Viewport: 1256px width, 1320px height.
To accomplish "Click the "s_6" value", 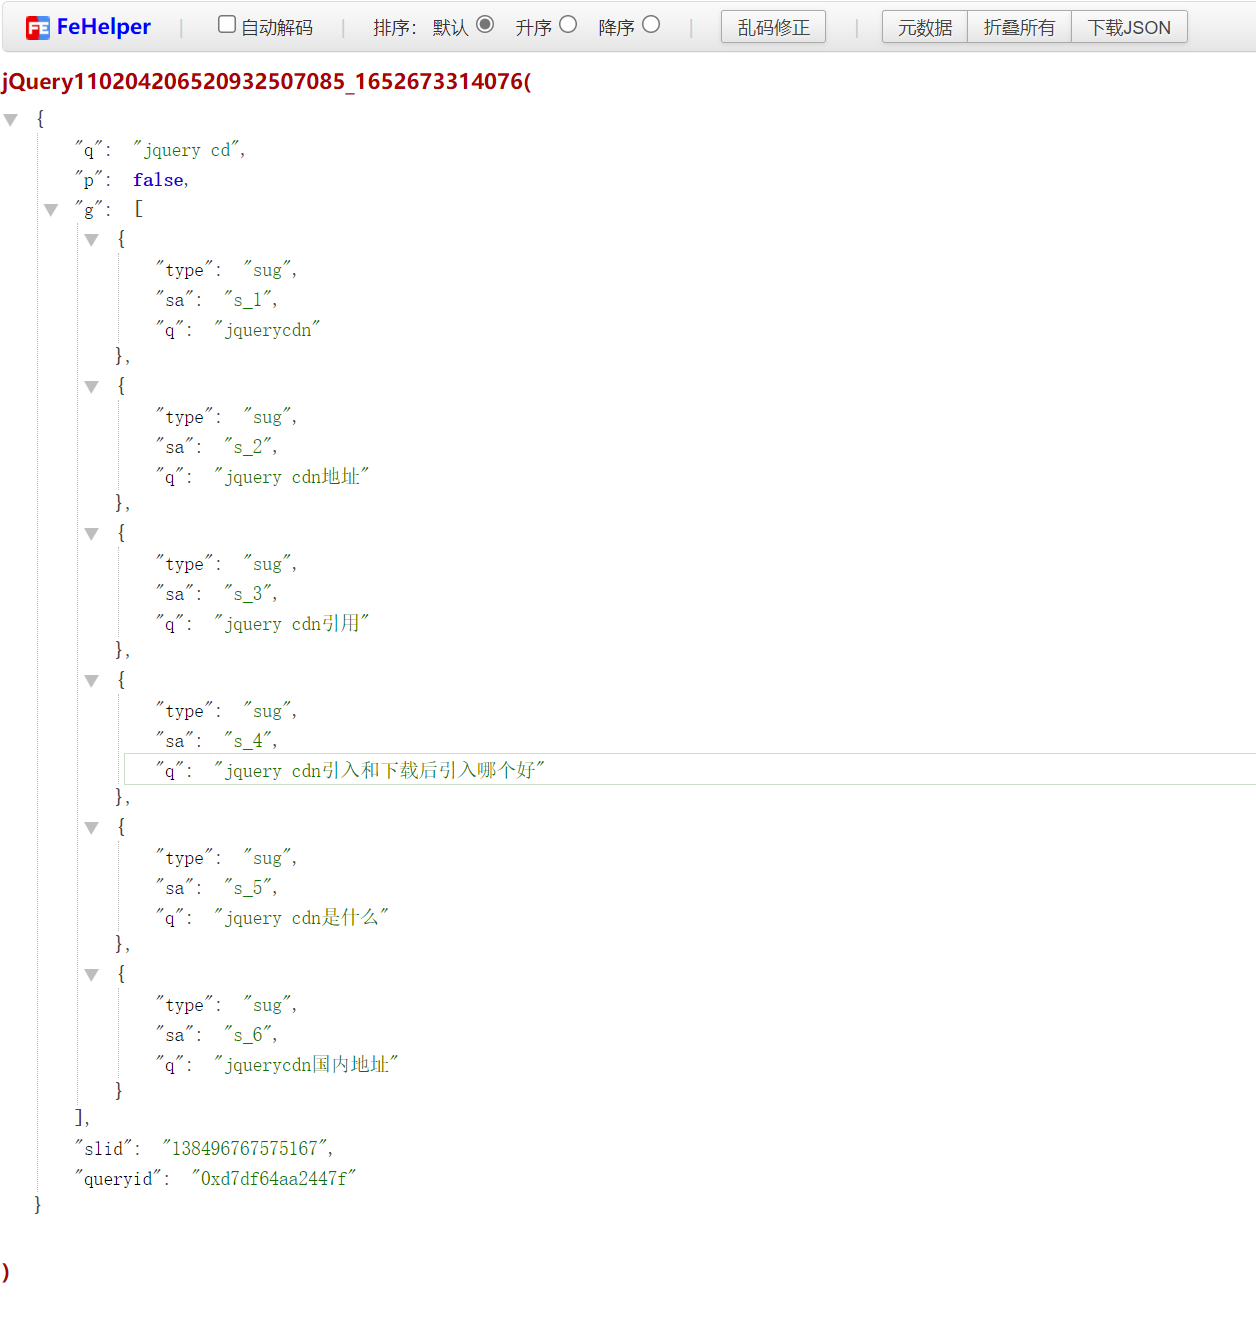I will (x=250, y=1035).
